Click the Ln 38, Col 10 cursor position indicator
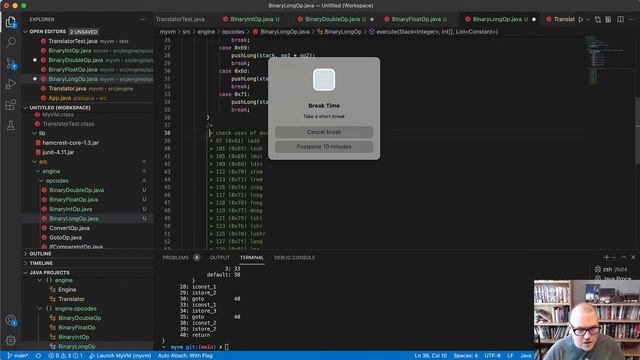This screenshot has width=640, height=360. 431,356
